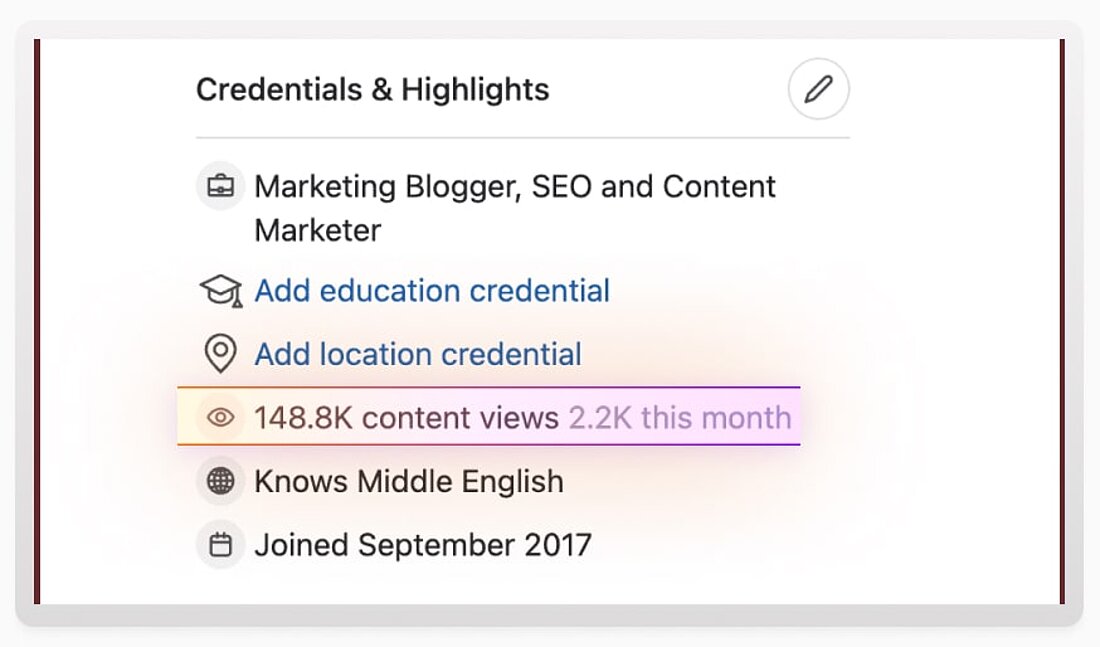Open Add location credential link
This screenshot has width=1100, height=647.
[x=418, y=354]
